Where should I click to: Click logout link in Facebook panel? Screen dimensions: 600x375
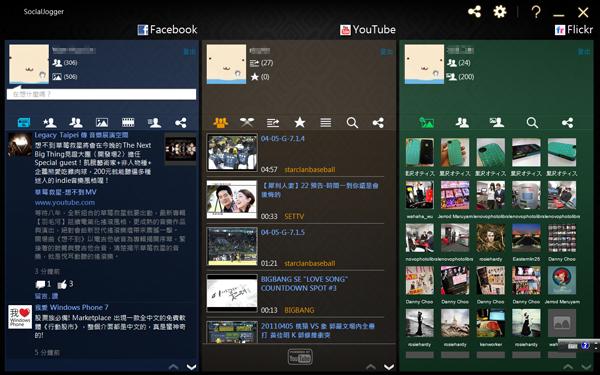click(x=189, y=51)
